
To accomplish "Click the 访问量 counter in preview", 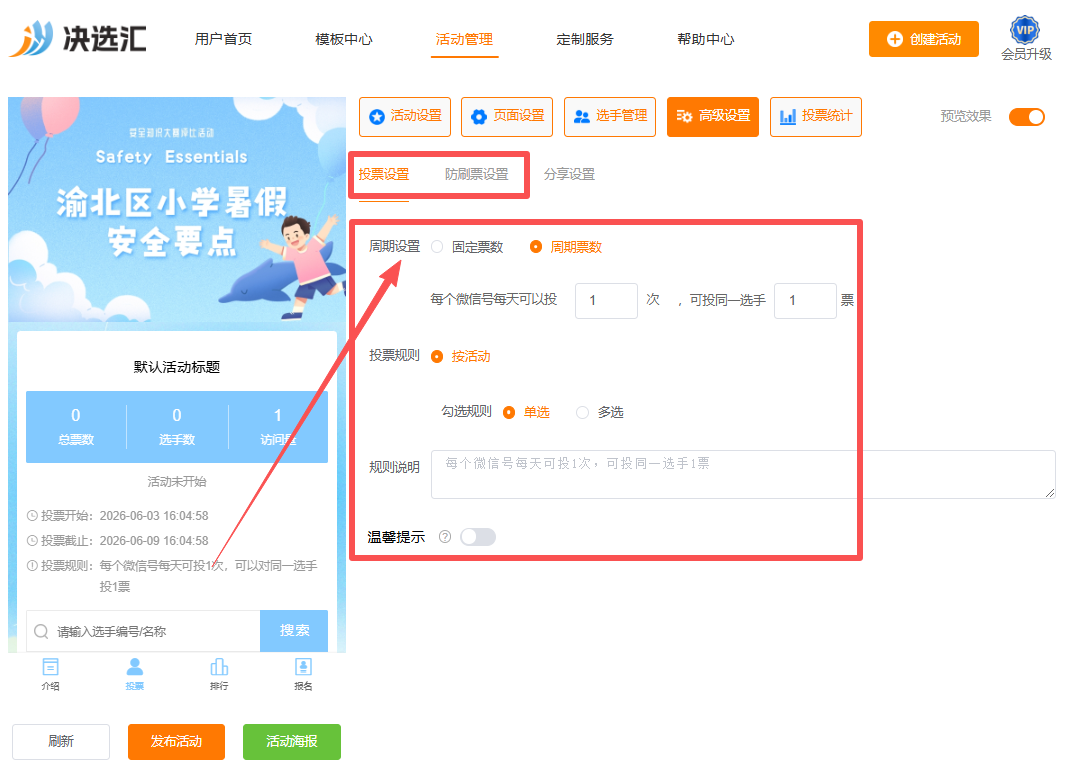I will [x=278, y=427].
